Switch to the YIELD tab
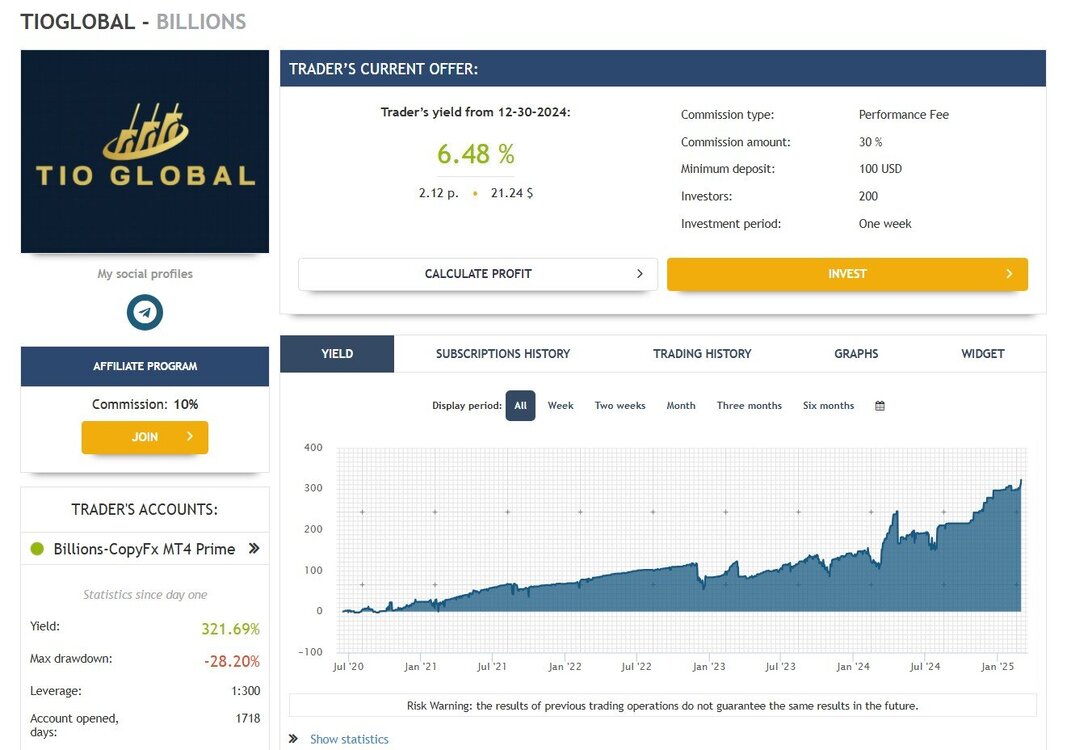Screen dimensions: 1092x750 337,354
